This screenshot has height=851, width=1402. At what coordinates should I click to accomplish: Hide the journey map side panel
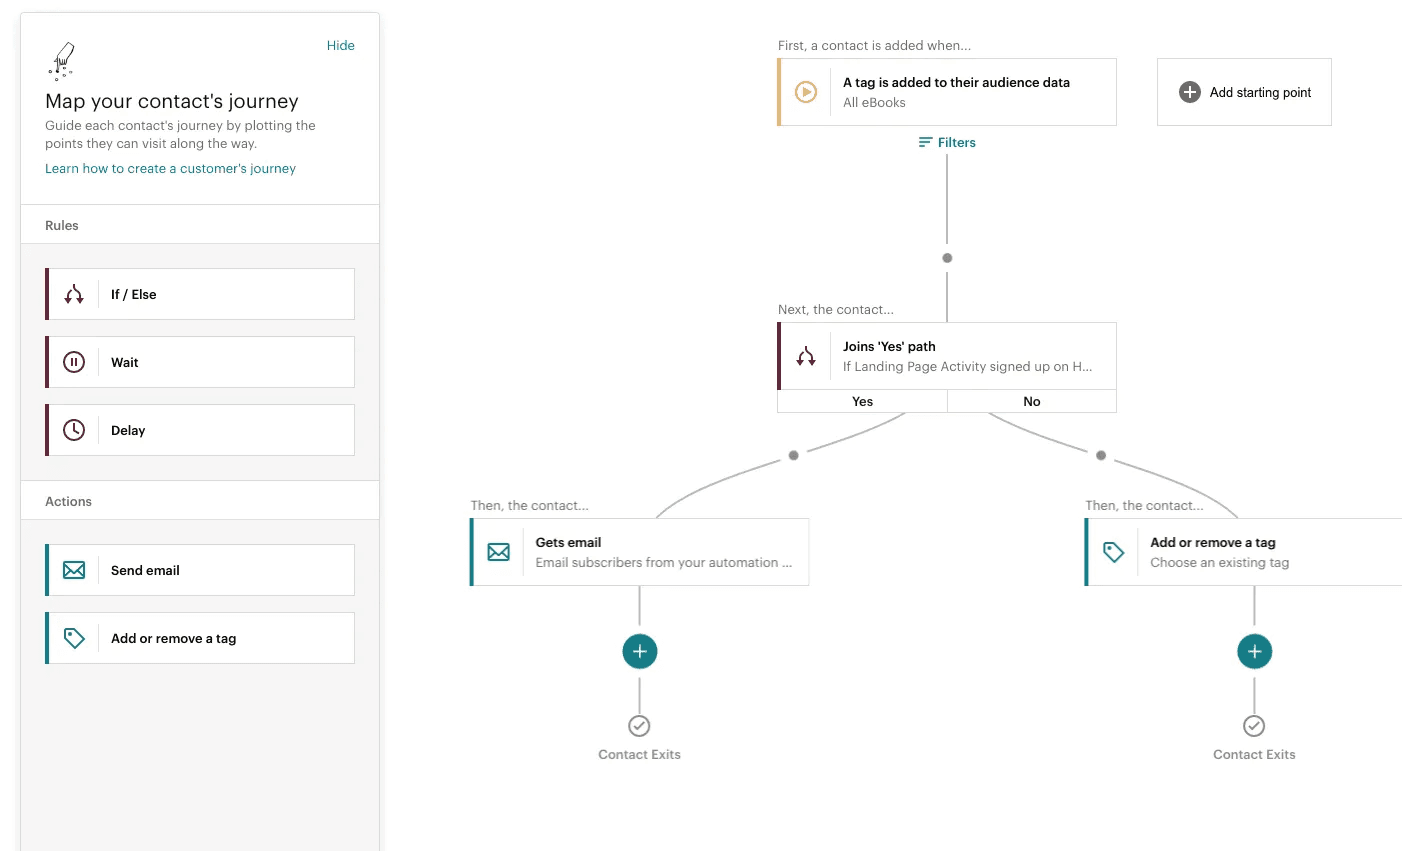pos(340,46)
